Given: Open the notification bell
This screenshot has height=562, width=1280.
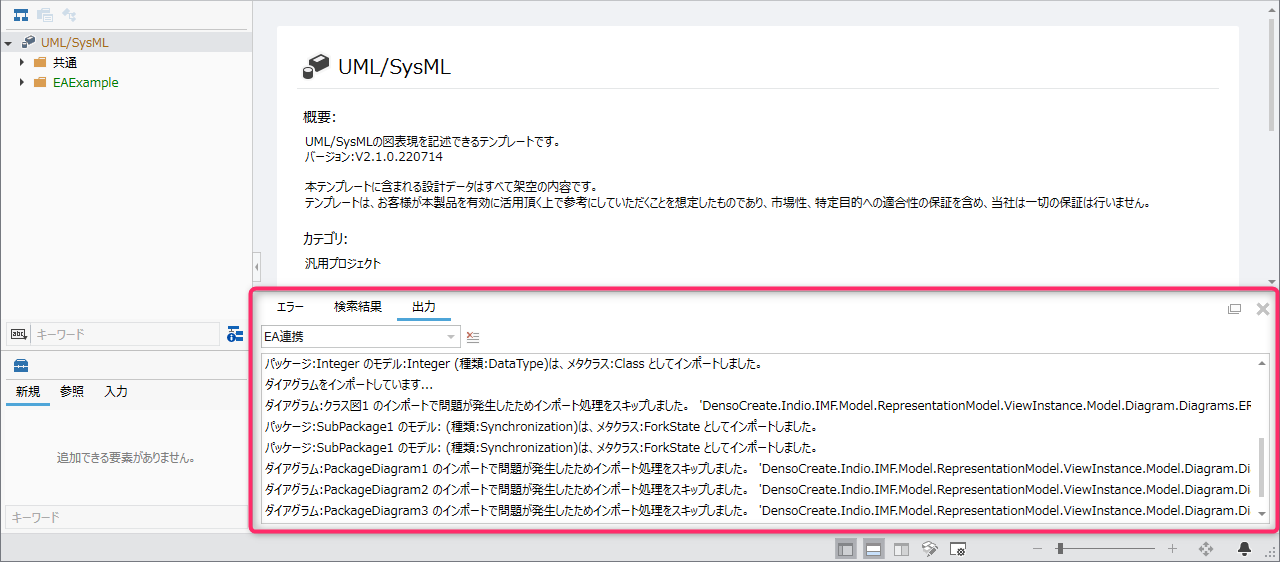Looking at the screenshot, I should click(1245, 549).
